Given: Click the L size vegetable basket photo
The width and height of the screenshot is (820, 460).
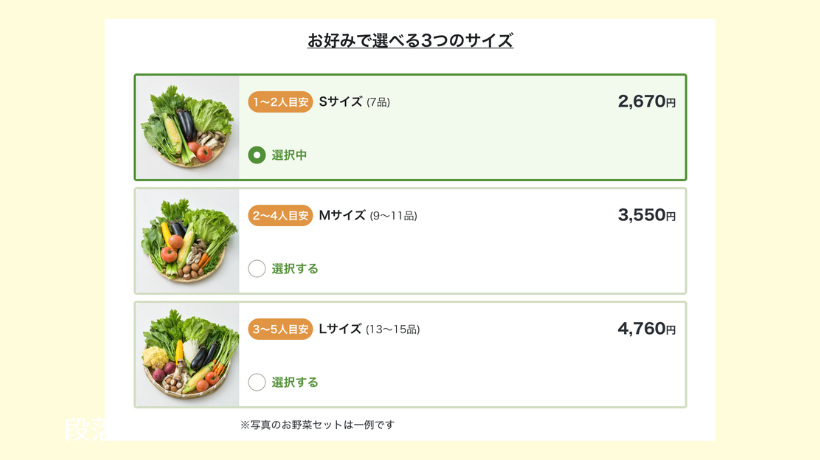Looking at the screenshot, I should click(188, 354).
